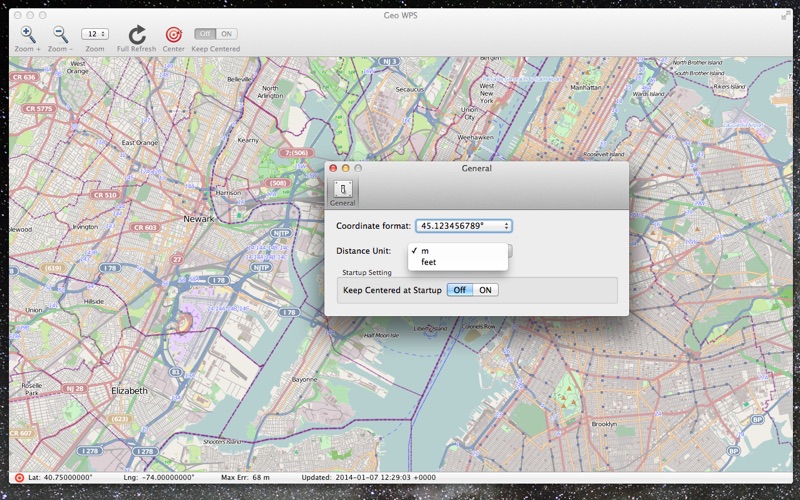Click the Secaucus label on the map
Viewport: 800px width, 500px height.
pos(410,89)
